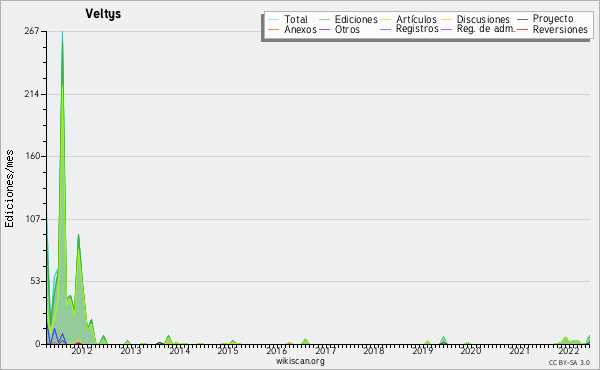Click the 'wikiscan.org' caption
The height and width of the screenshot is (370, 600).
pyautogui.click(x=300, y=361)
